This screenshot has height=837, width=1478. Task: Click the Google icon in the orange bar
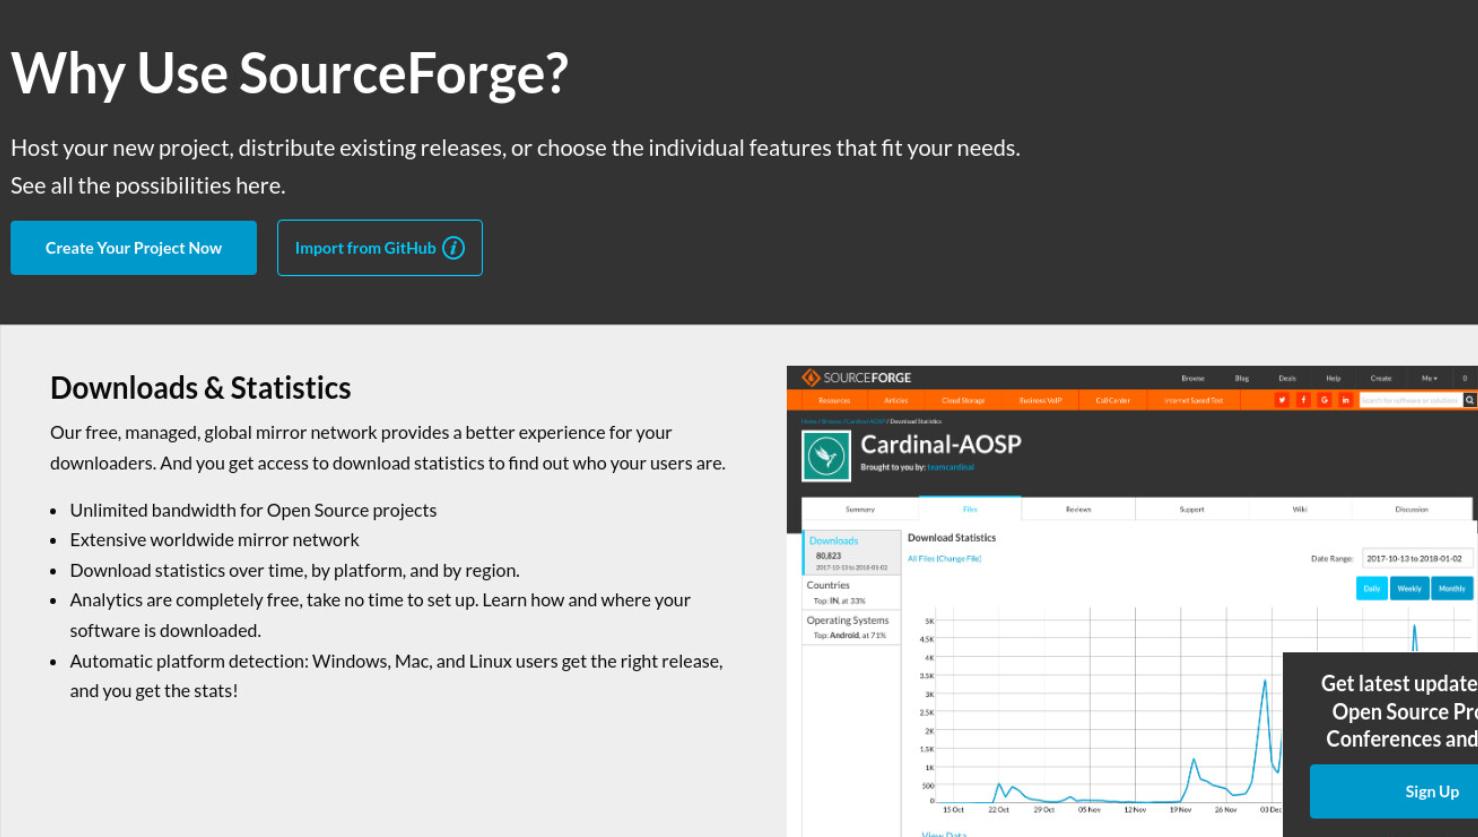pos(1324,400)
